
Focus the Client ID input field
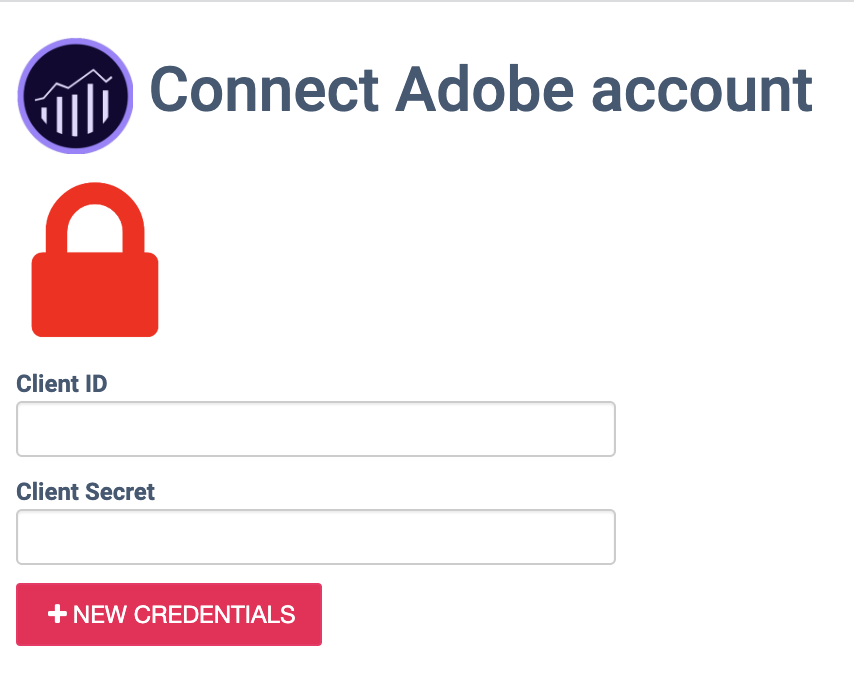coord(315,429)
